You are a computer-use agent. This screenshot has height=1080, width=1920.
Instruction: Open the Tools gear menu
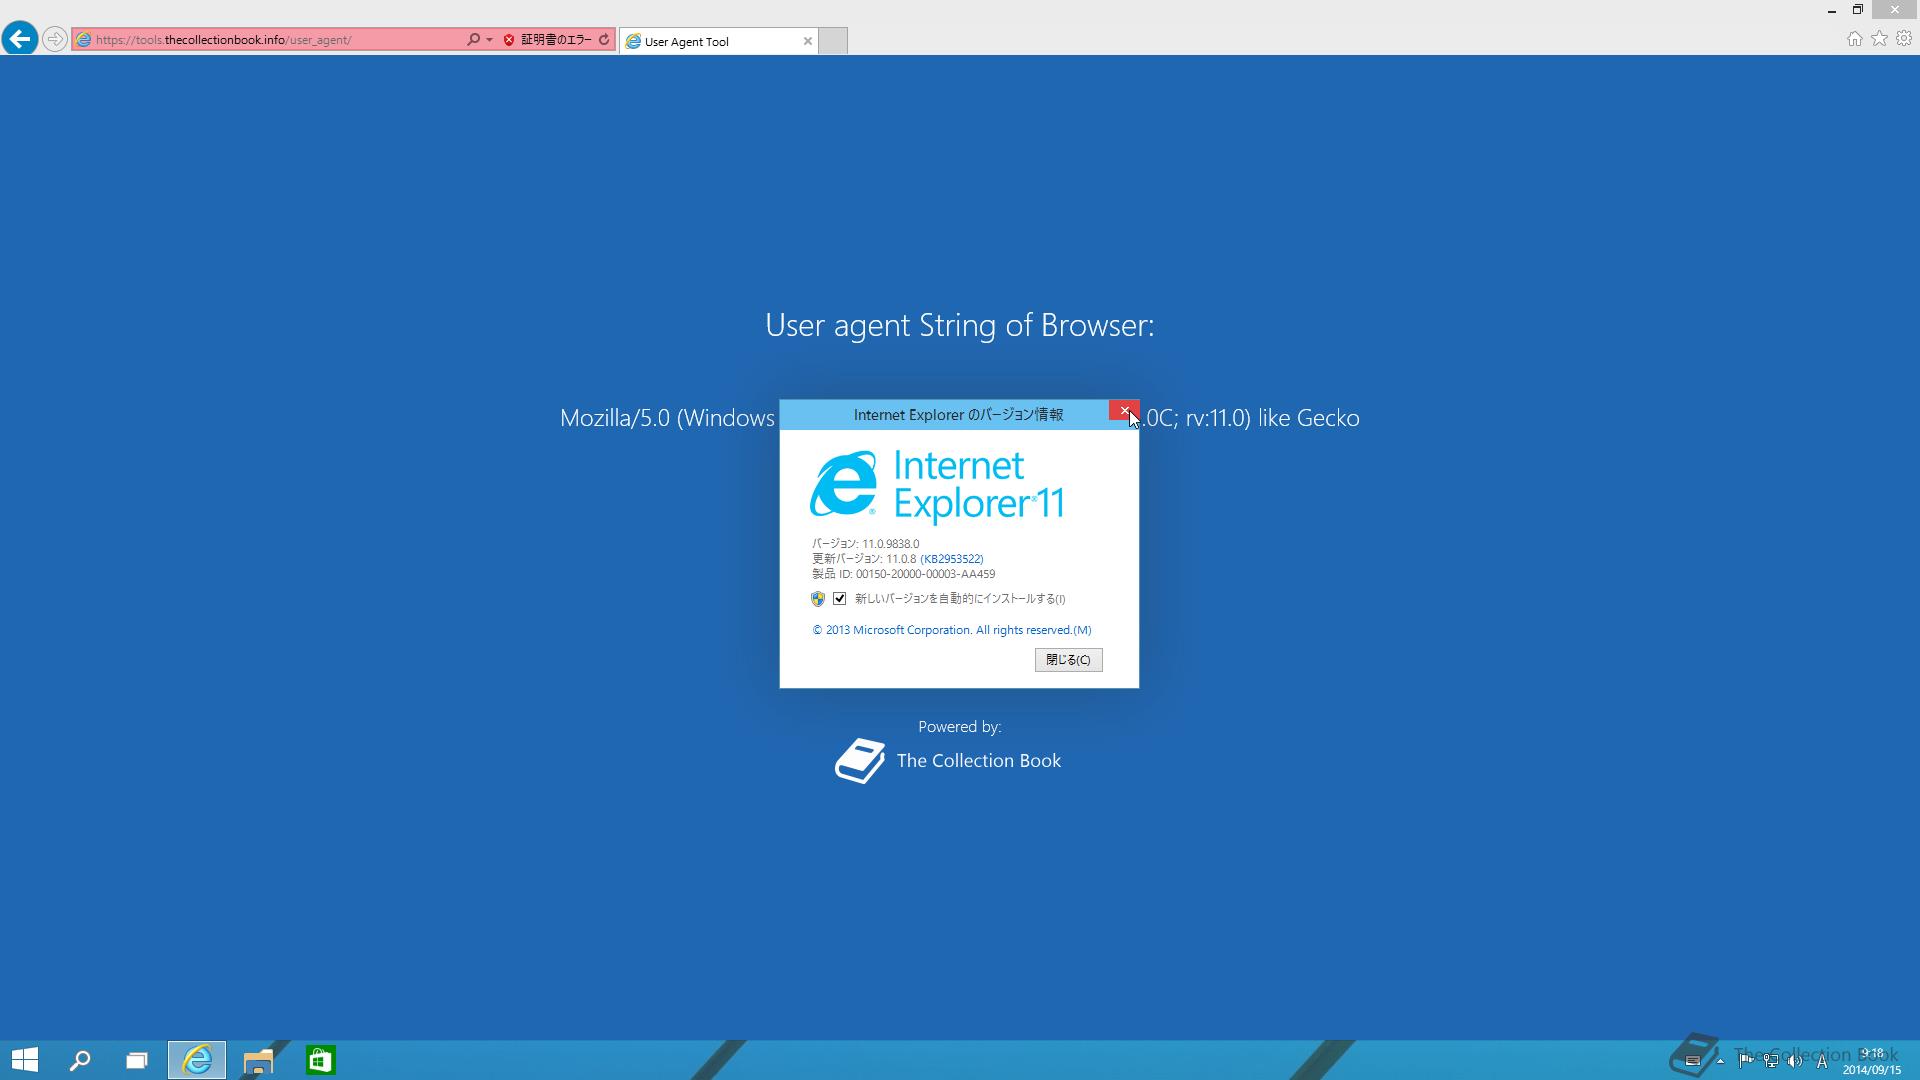pos(1904,38)
